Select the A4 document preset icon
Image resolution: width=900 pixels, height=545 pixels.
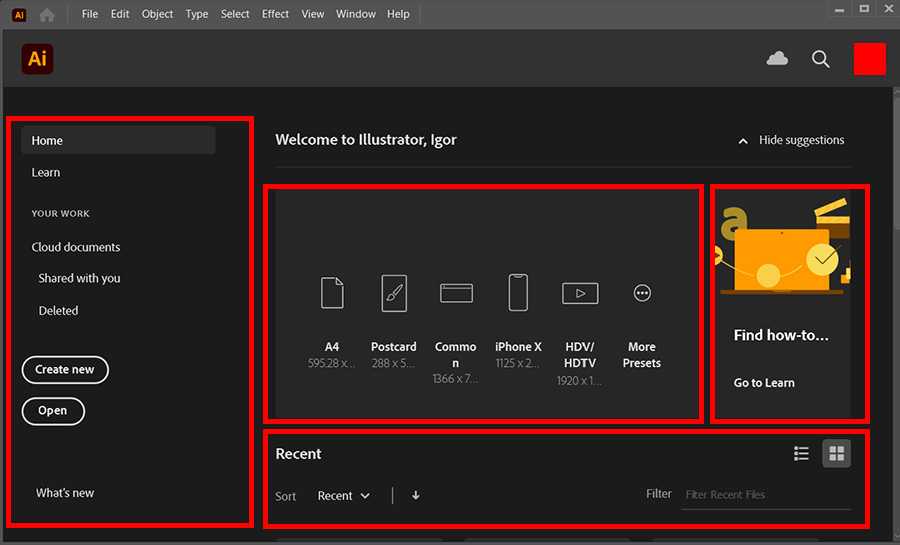coord(332,293)
